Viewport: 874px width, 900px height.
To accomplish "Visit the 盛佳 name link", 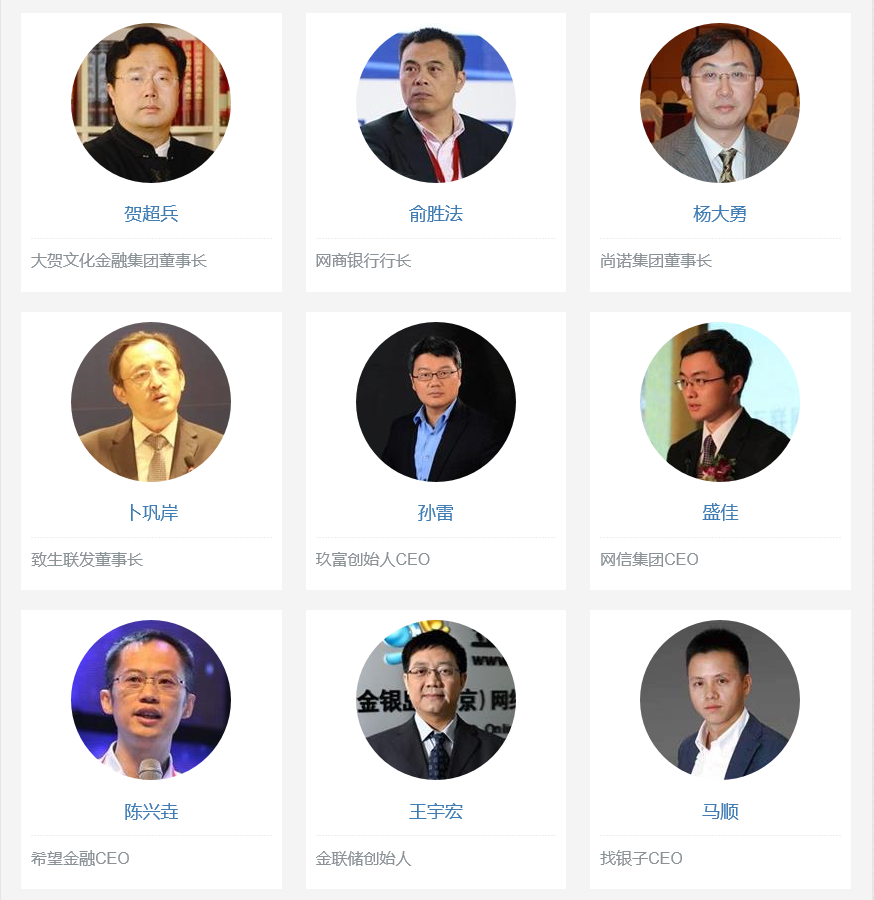I will [x=720, y=513].
